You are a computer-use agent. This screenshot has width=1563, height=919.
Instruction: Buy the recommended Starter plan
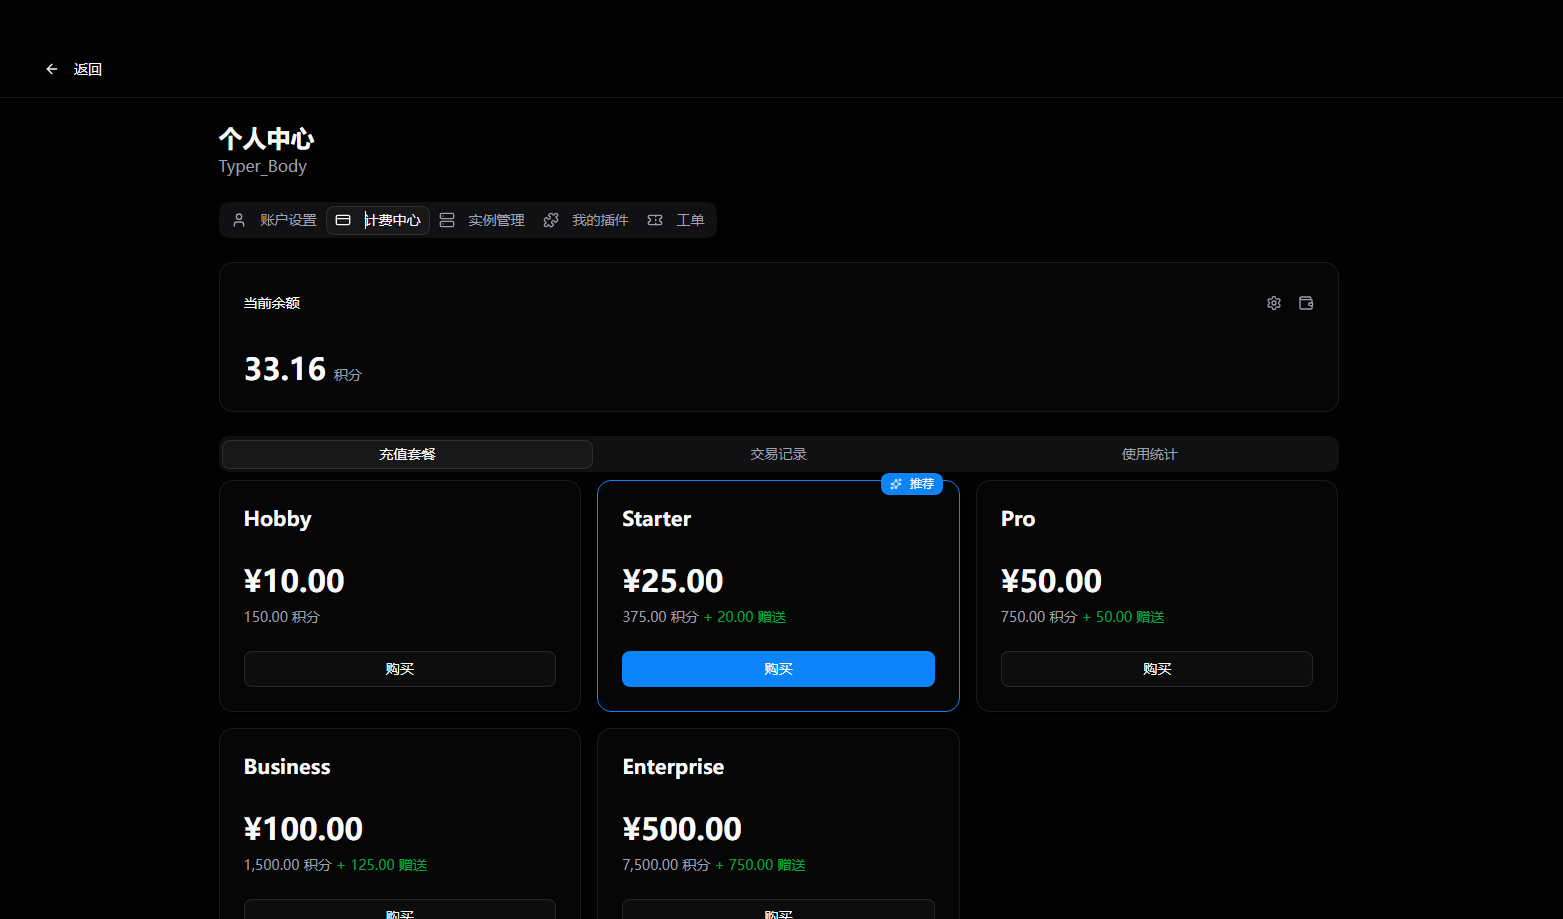[778, 669]
